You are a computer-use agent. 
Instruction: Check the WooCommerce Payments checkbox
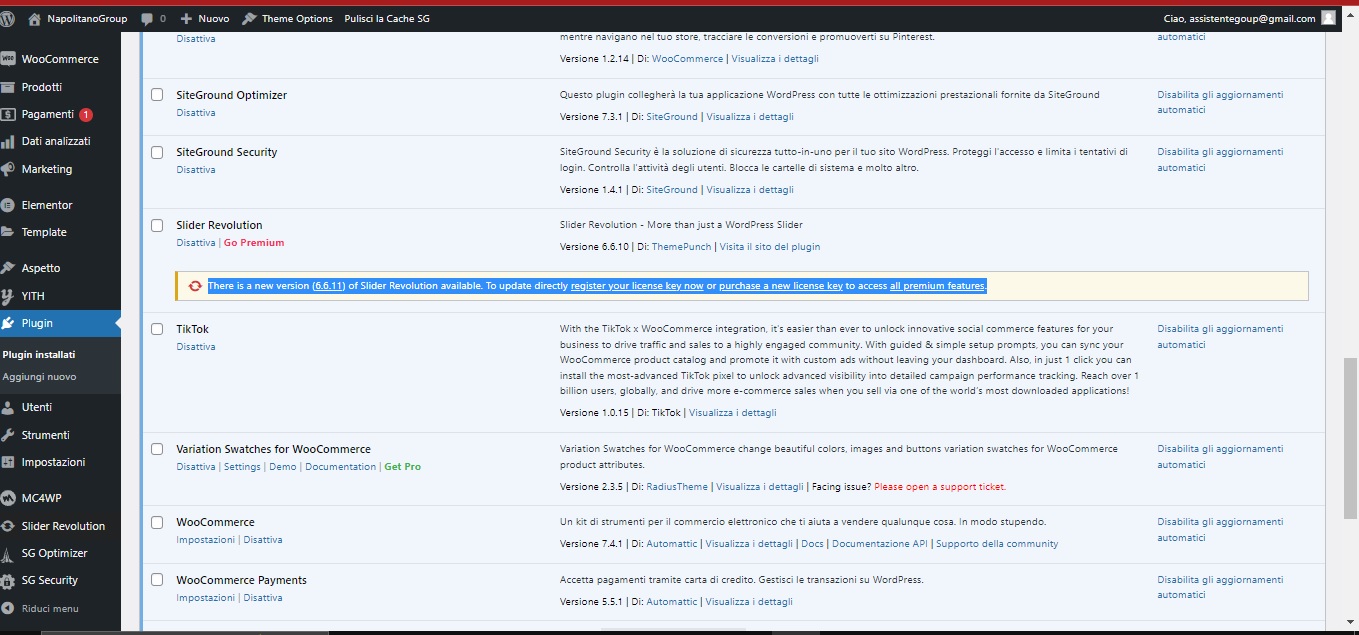[x=157, y=580]
